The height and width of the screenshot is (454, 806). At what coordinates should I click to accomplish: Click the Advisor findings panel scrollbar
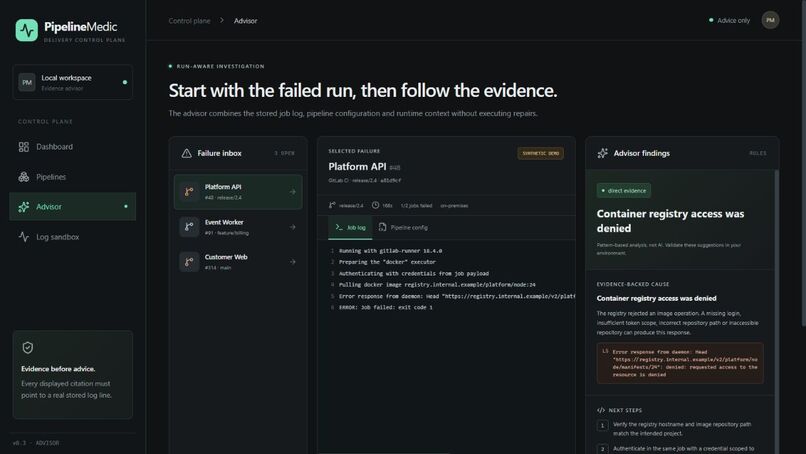tap(777, 312)
